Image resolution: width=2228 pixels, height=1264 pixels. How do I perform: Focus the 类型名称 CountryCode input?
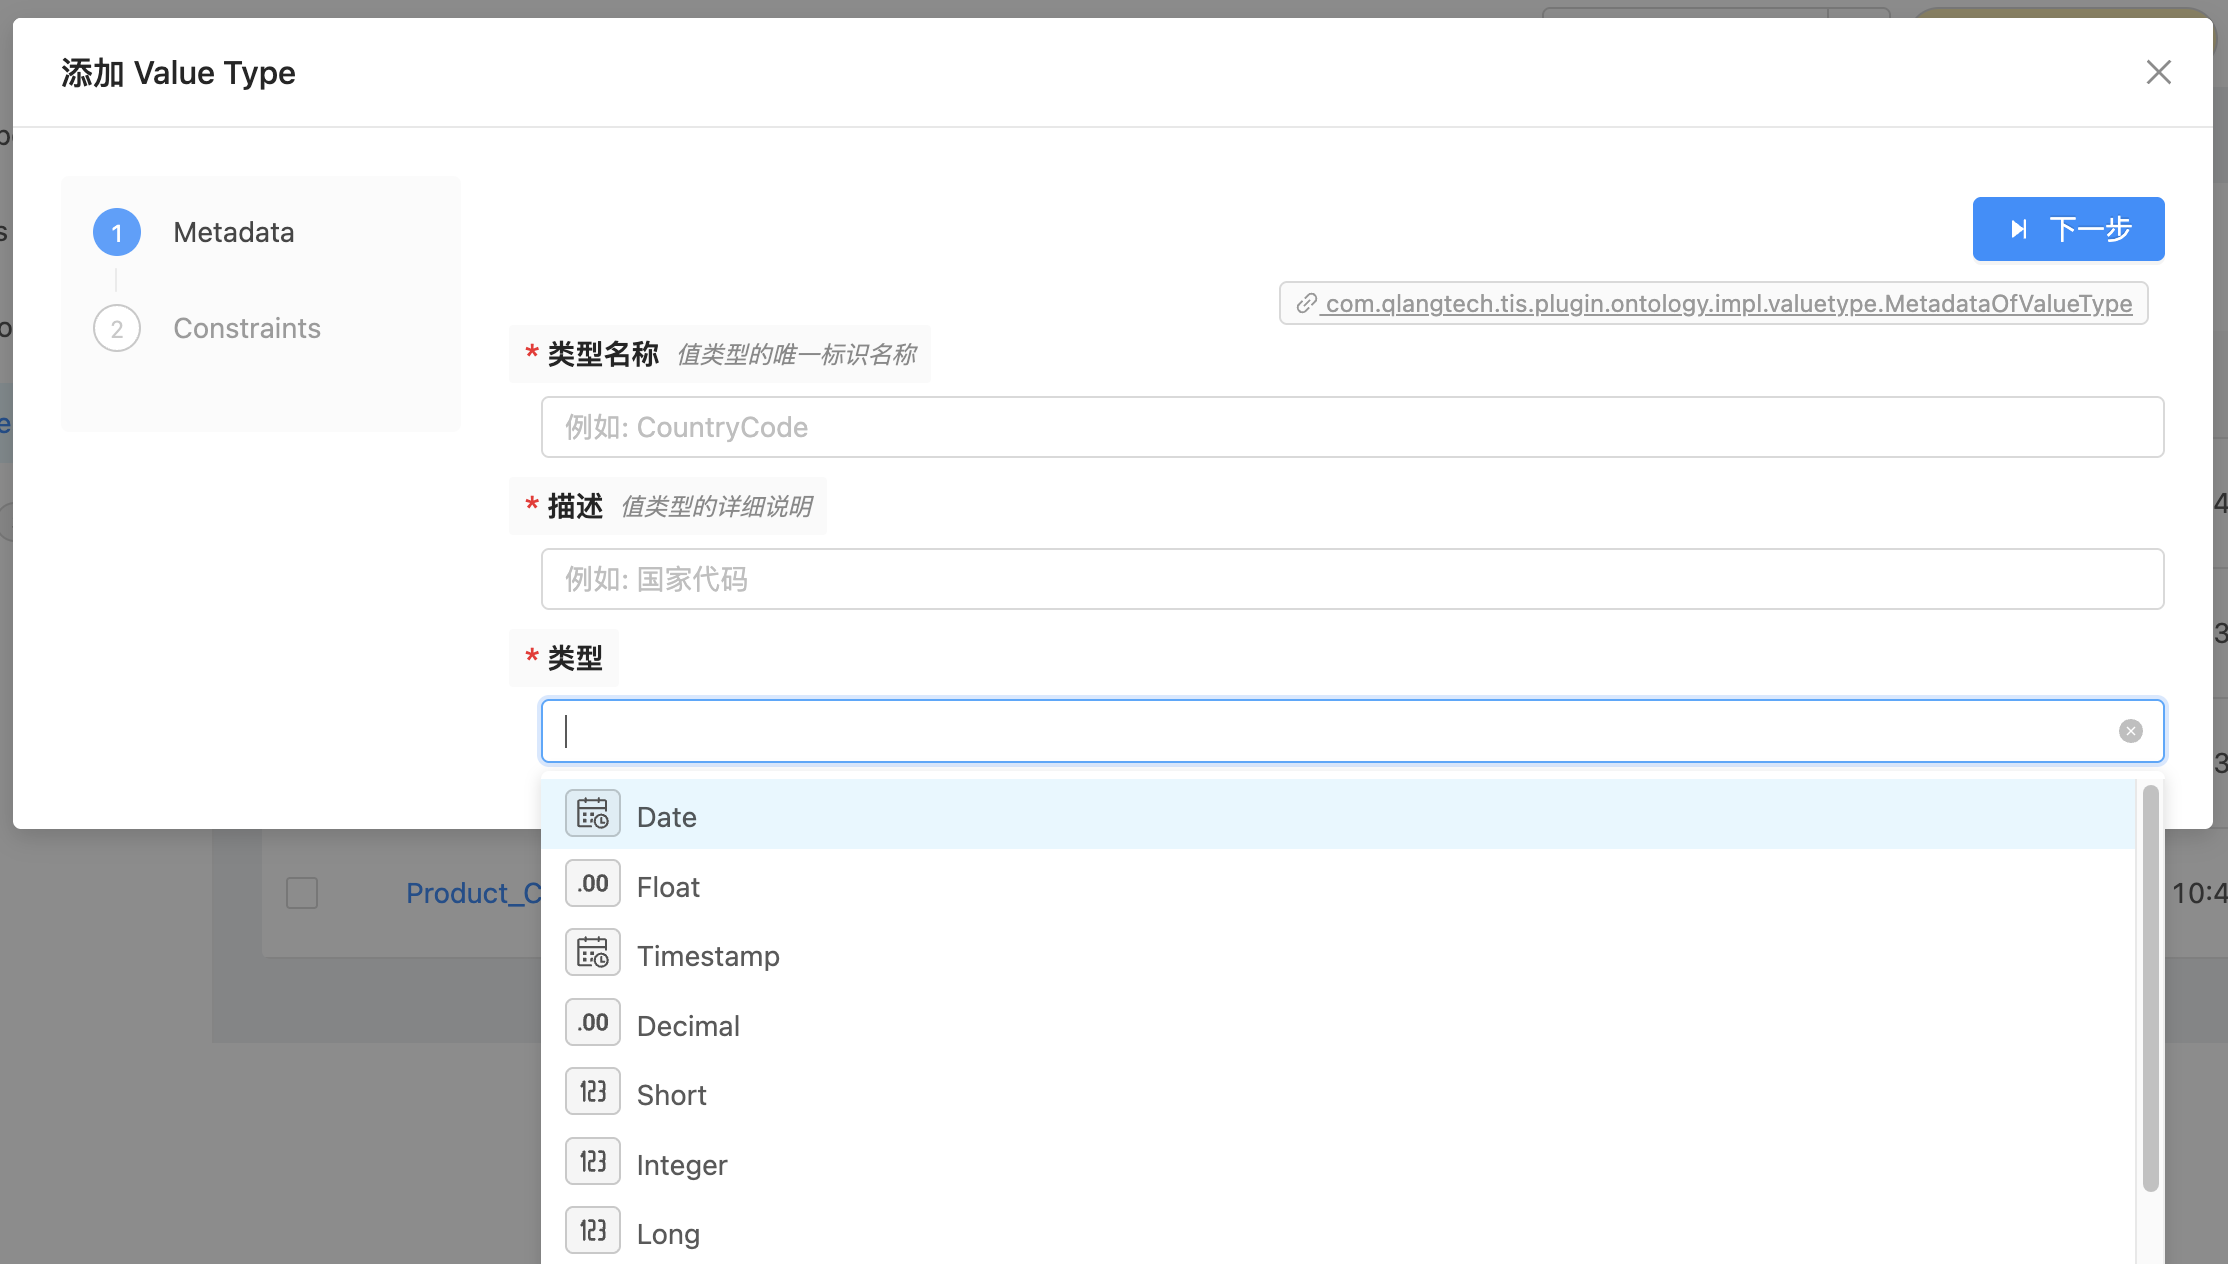pos(1352,427)
